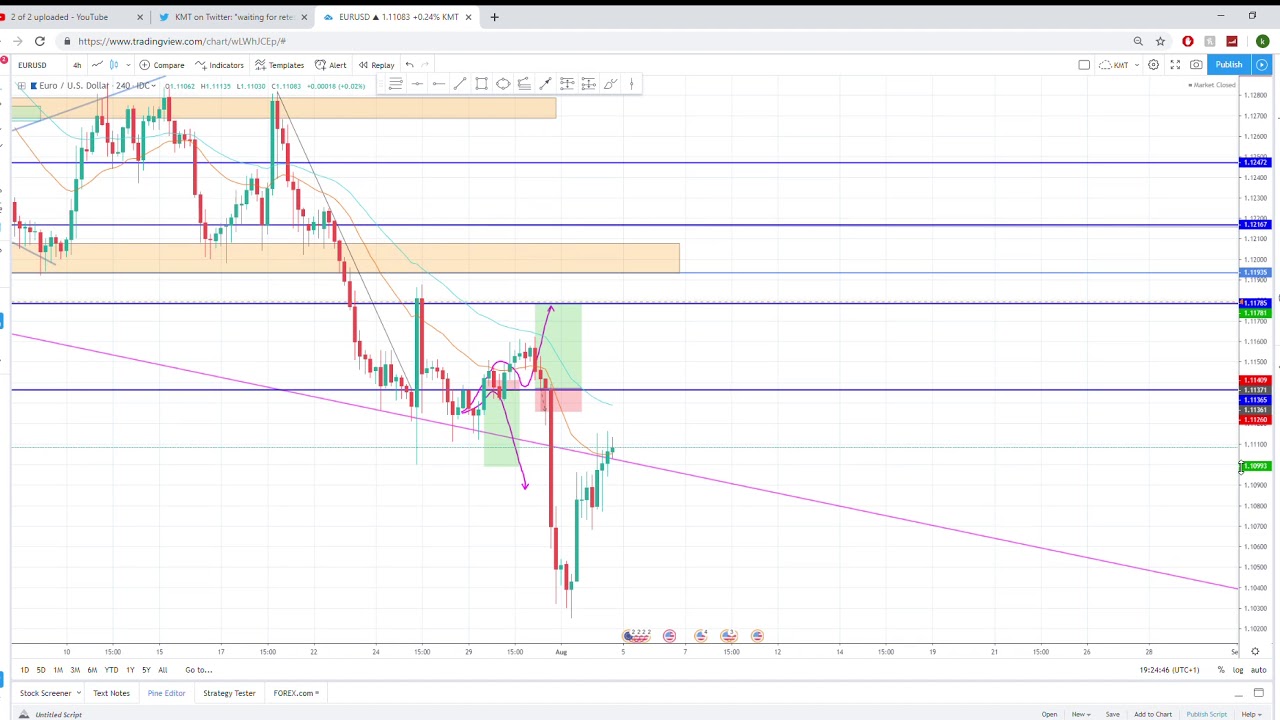Open chart settings gear at axis corner
Image resolution: width=1280 pixels, height=720 pixels.
click(x=1255, y=652)
